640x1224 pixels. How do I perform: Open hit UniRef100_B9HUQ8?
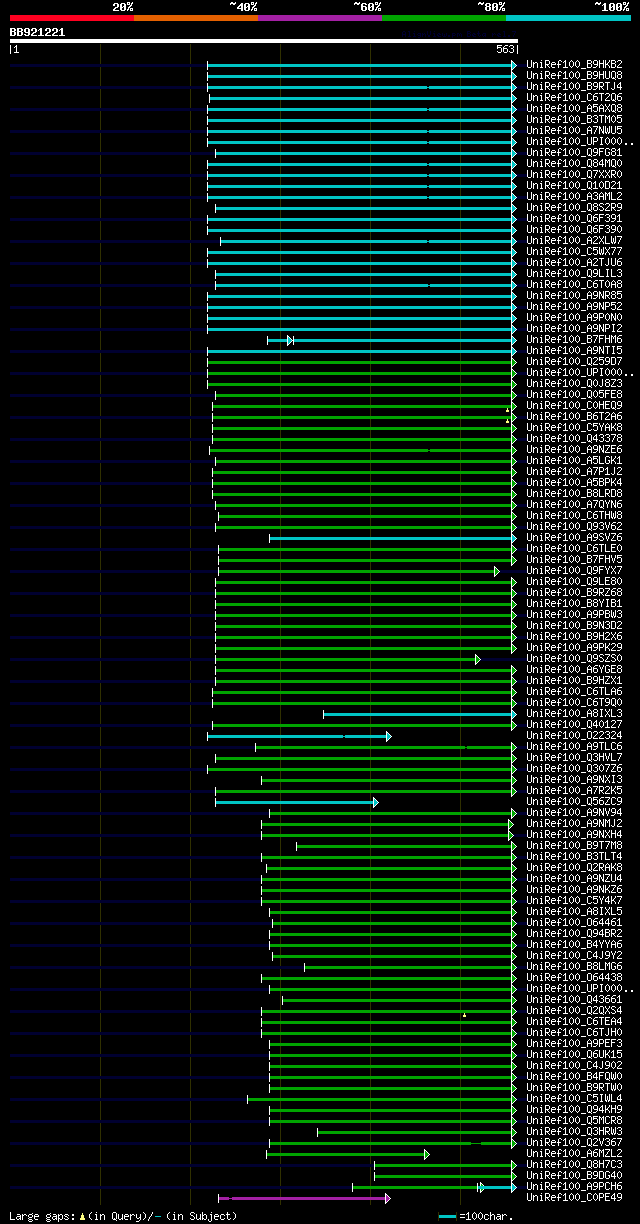[575, 76]
